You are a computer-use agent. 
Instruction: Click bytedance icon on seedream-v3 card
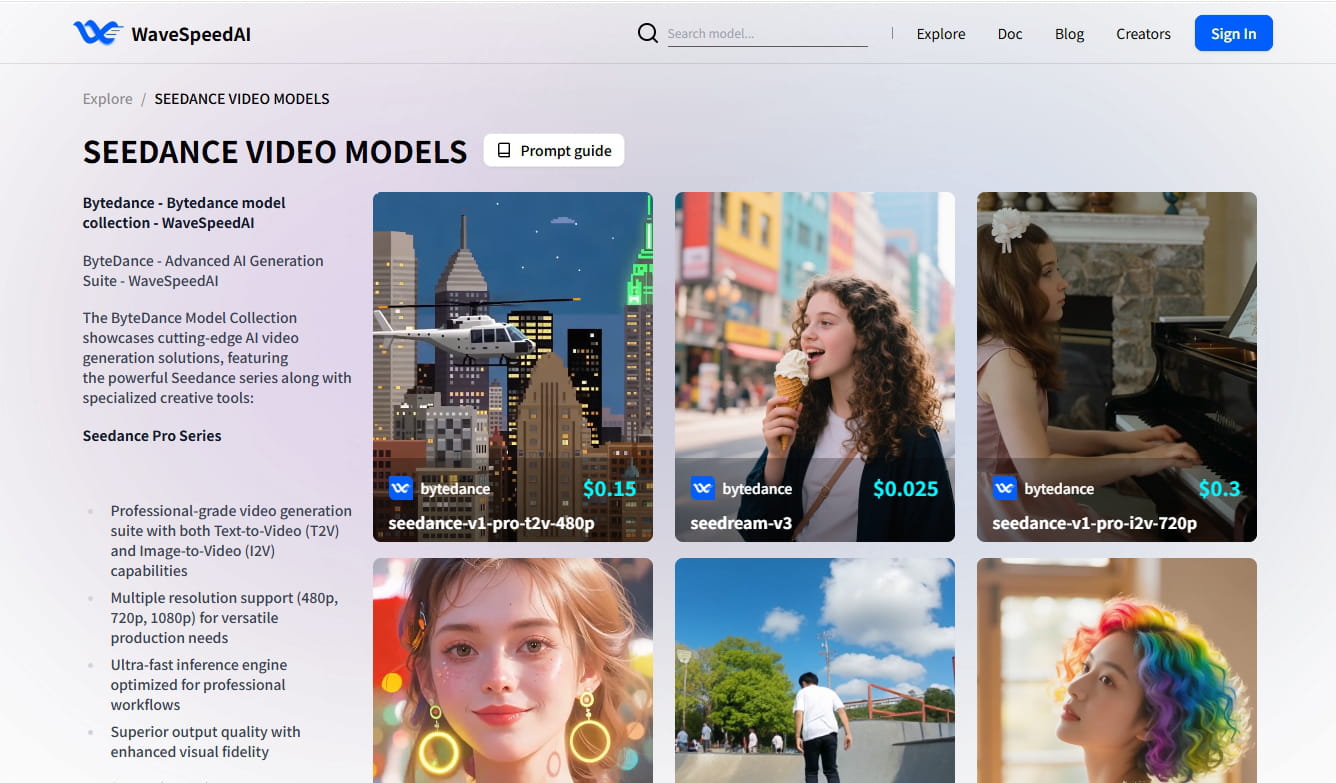(x=703, y=488)
